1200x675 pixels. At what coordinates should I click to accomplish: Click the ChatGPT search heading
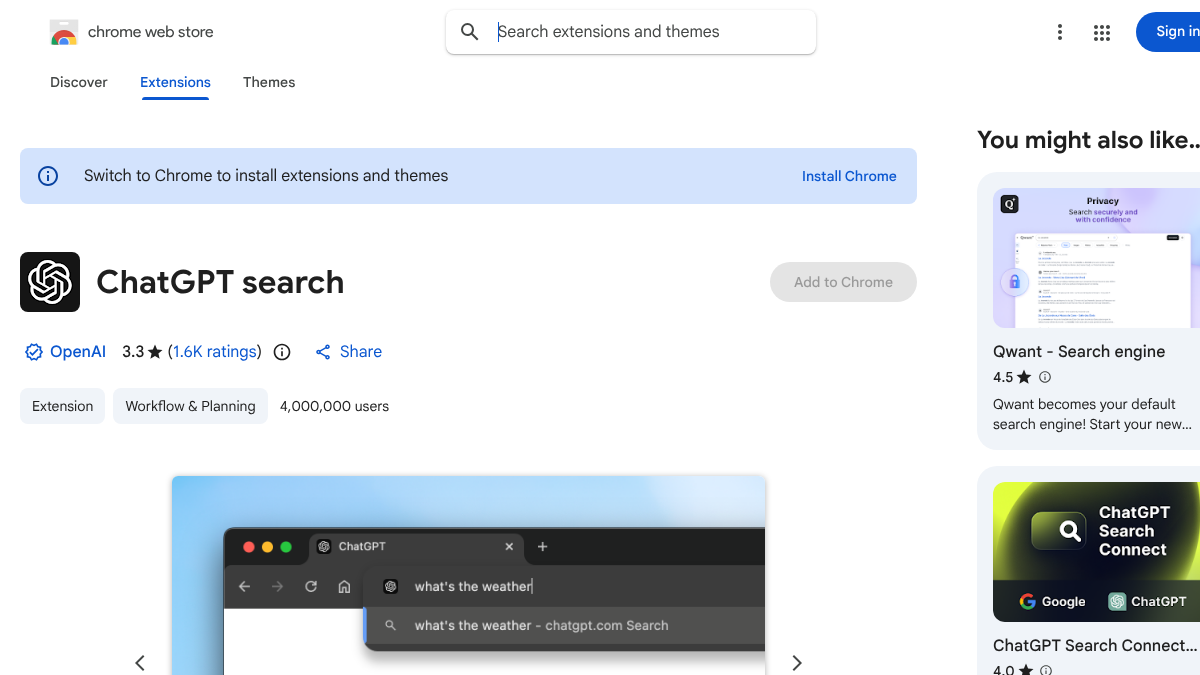tap(220, 282)
